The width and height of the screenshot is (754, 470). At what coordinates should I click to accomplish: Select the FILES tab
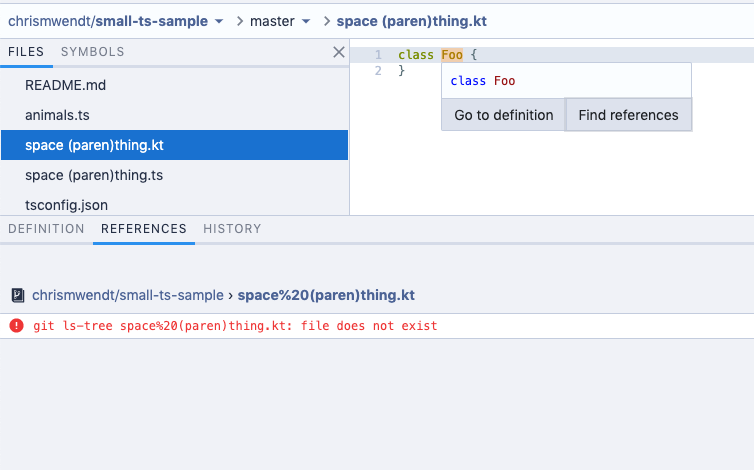point(26,52)
